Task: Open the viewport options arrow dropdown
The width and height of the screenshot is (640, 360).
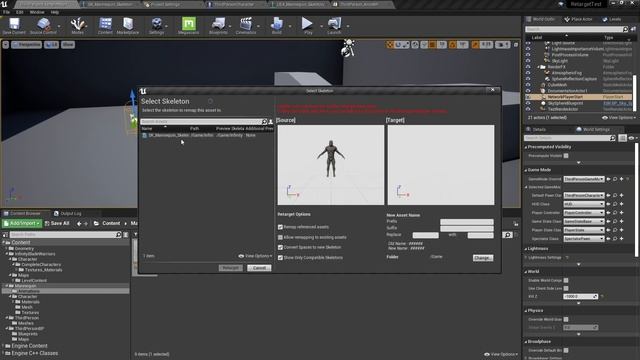Action: [6, 44]
